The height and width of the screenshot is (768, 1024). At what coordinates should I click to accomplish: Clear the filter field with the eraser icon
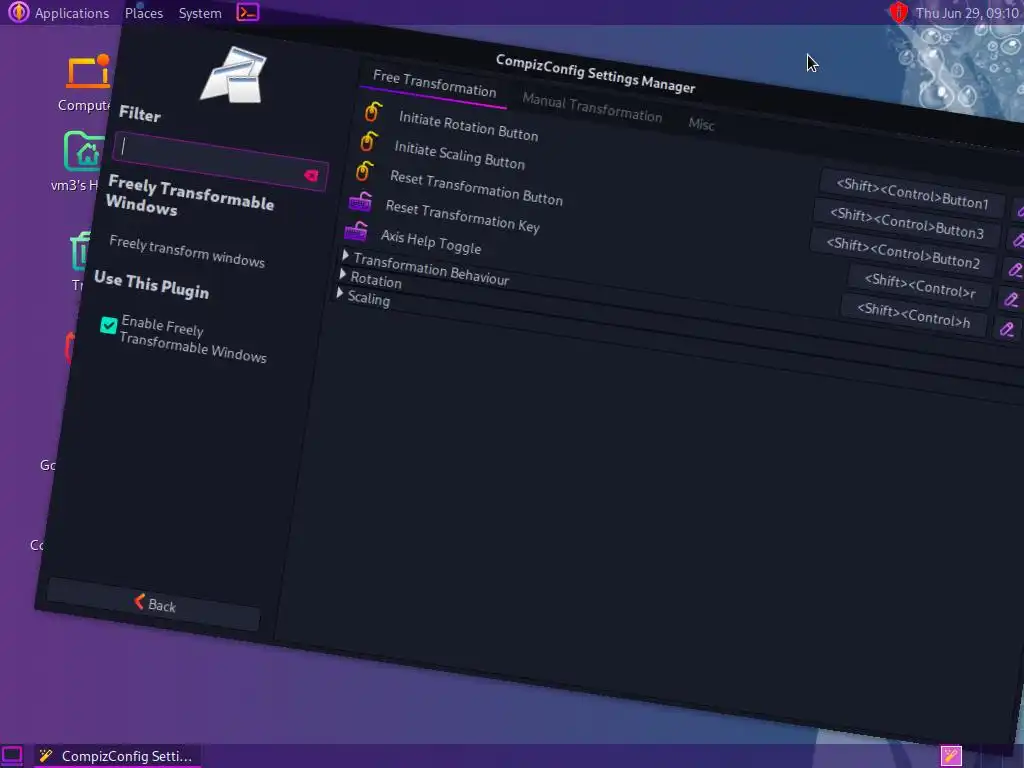click(311, 175)
